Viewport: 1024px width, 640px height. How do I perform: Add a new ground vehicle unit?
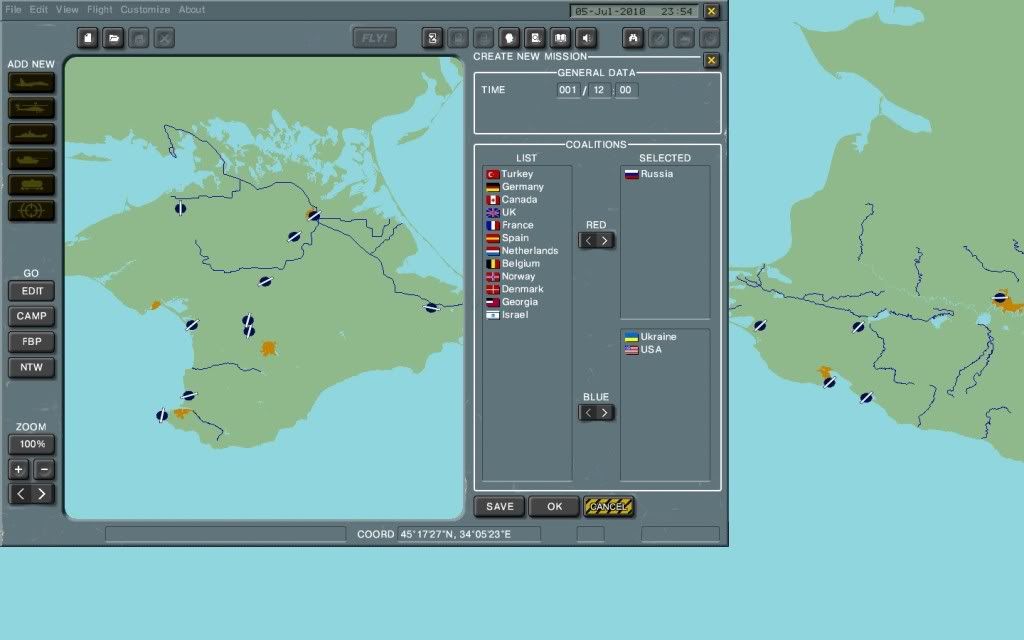[30, 159]
